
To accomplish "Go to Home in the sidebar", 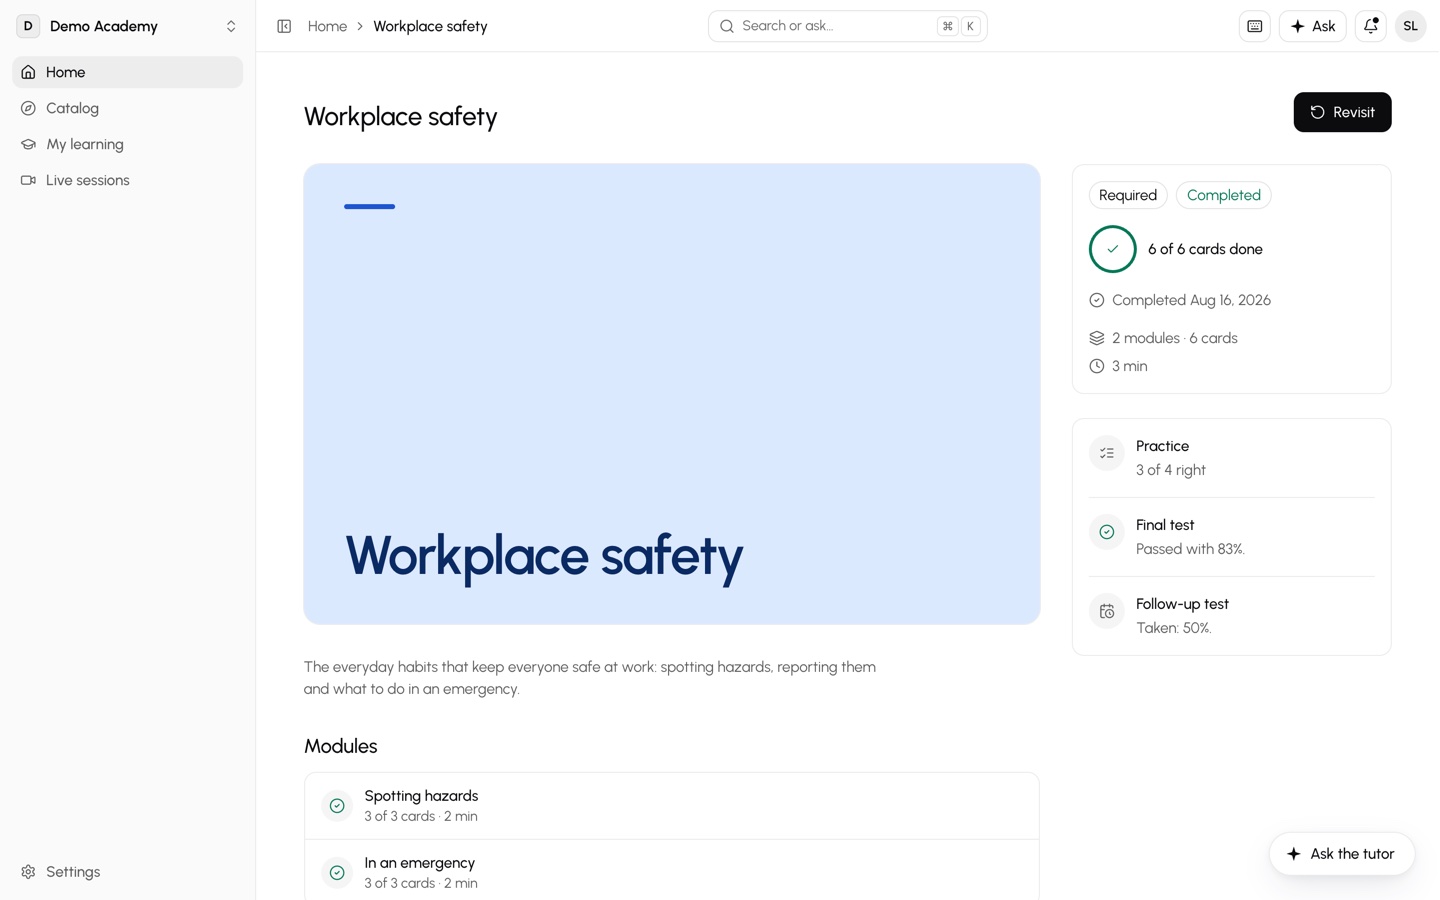I will pos(128,72).
